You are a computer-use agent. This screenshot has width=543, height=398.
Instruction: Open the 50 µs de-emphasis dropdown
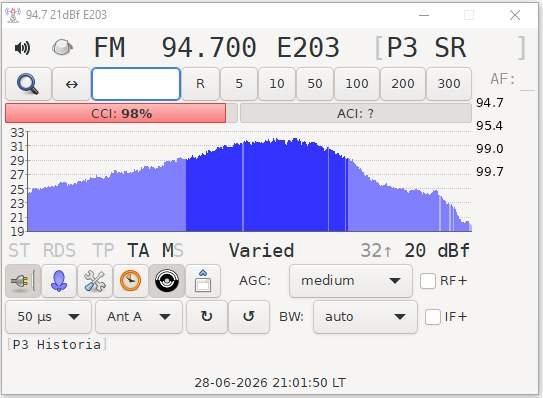click(x=48, y=317)
